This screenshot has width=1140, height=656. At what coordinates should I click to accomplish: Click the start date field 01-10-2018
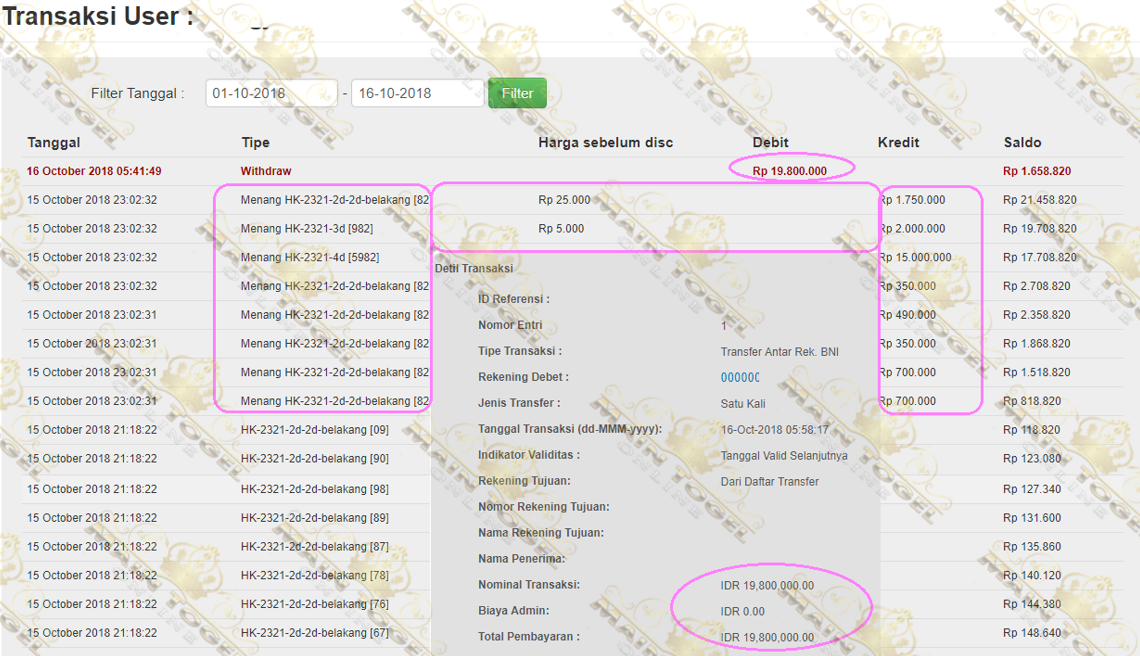pos(271,93)
